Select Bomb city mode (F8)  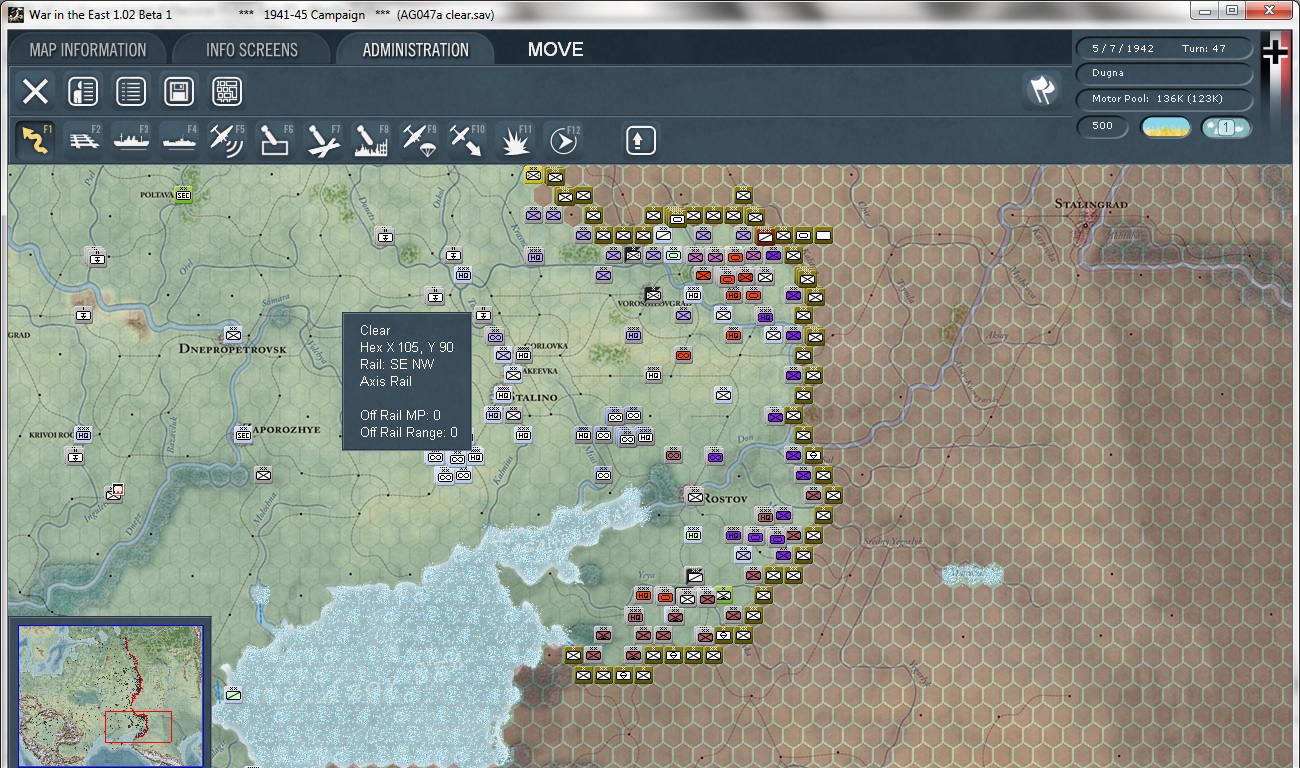coord(371,140)
